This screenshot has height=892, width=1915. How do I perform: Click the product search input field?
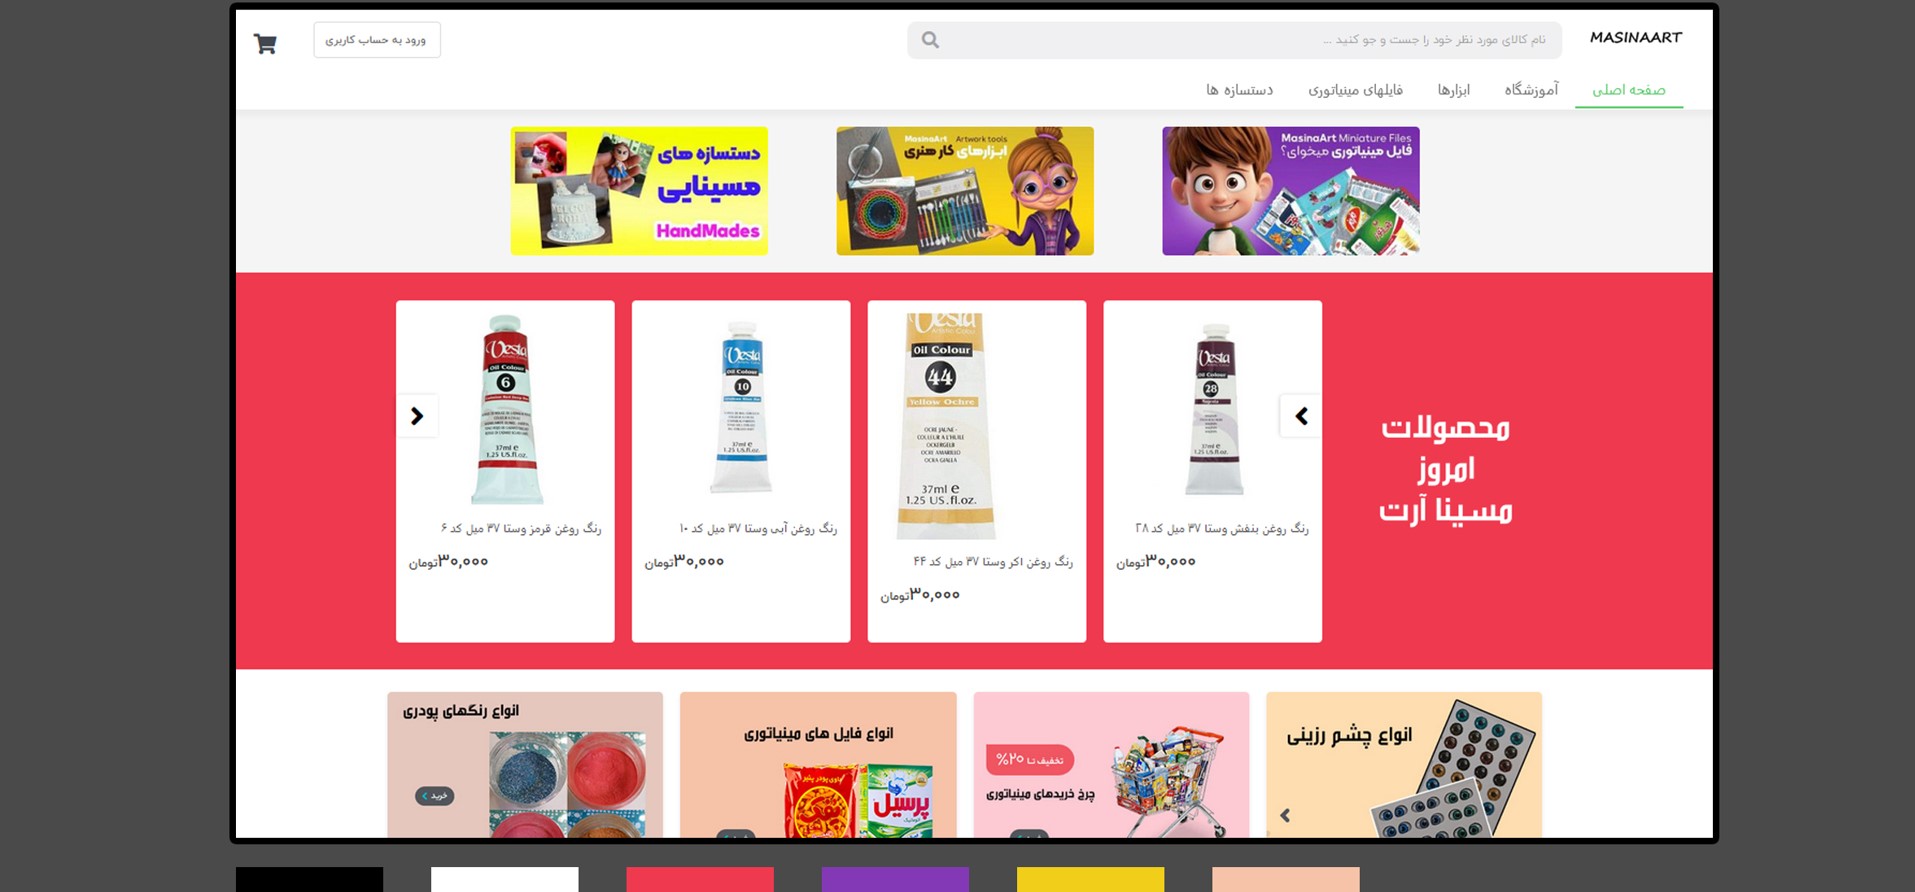(x=1234, y=40)
